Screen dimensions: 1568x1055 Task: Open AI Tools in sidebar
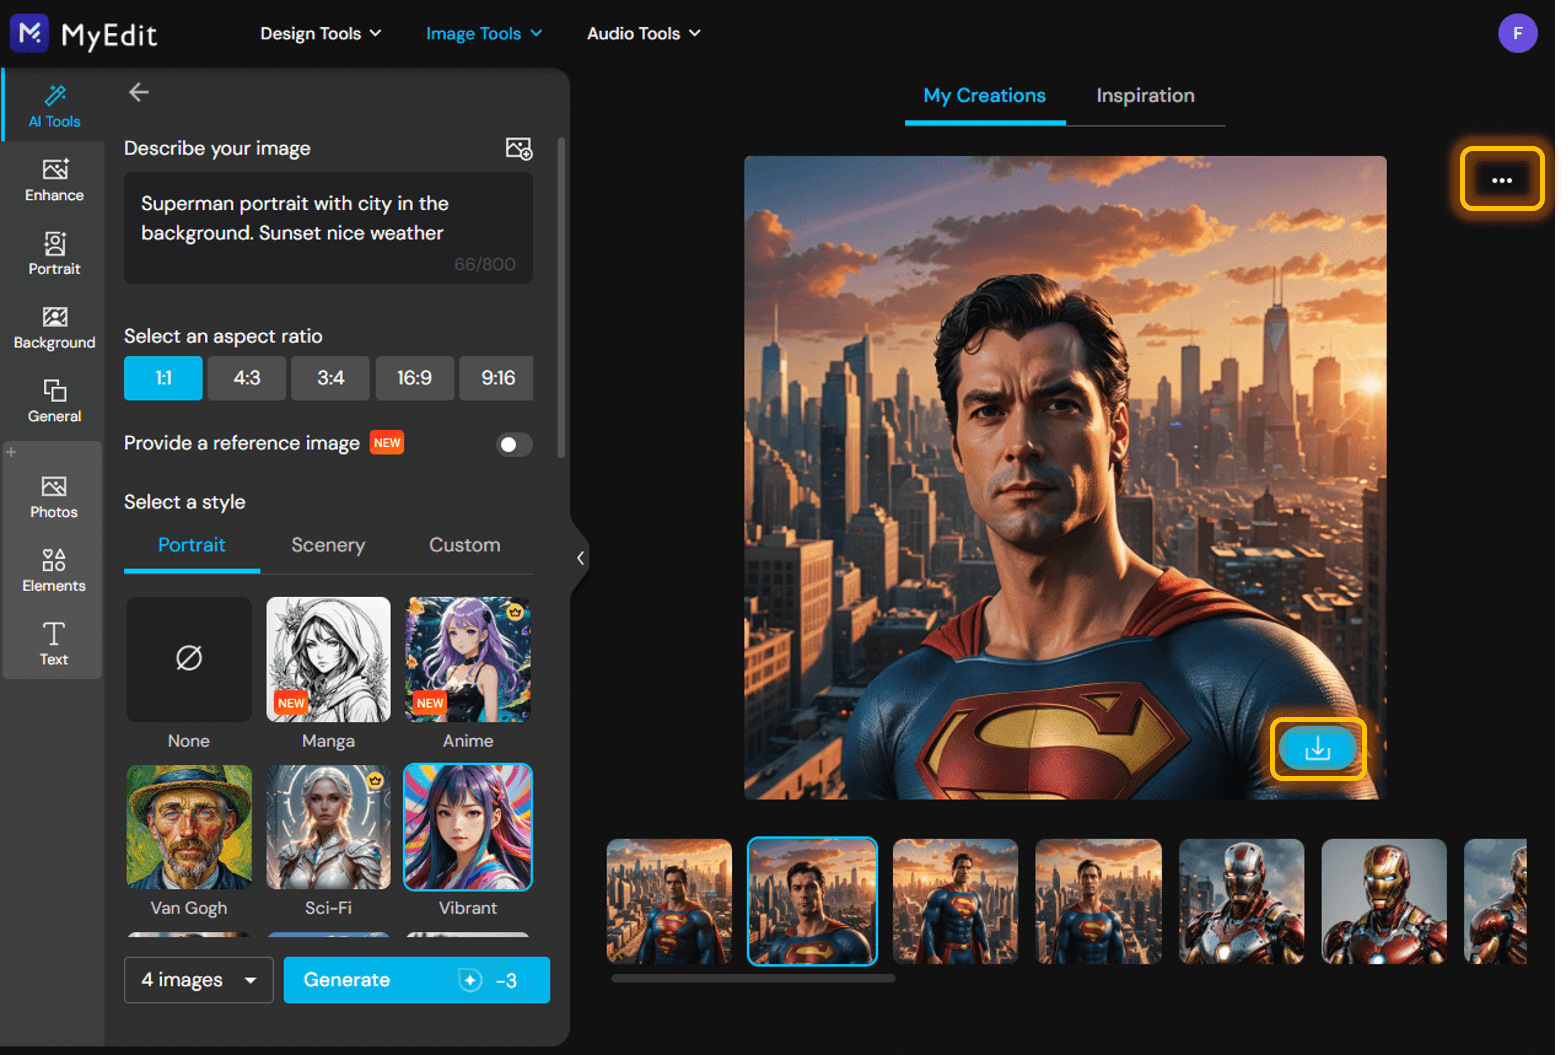point(54,106)
